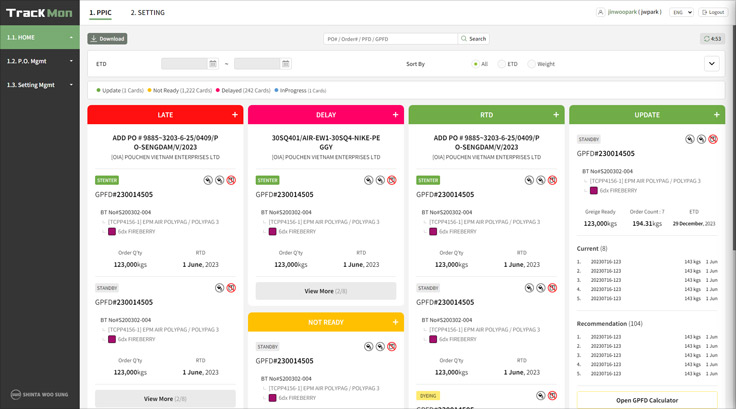Viewport: 736px width, 409px height.
Task: Select the ETD sort radio button
Action: coord(502,64)
